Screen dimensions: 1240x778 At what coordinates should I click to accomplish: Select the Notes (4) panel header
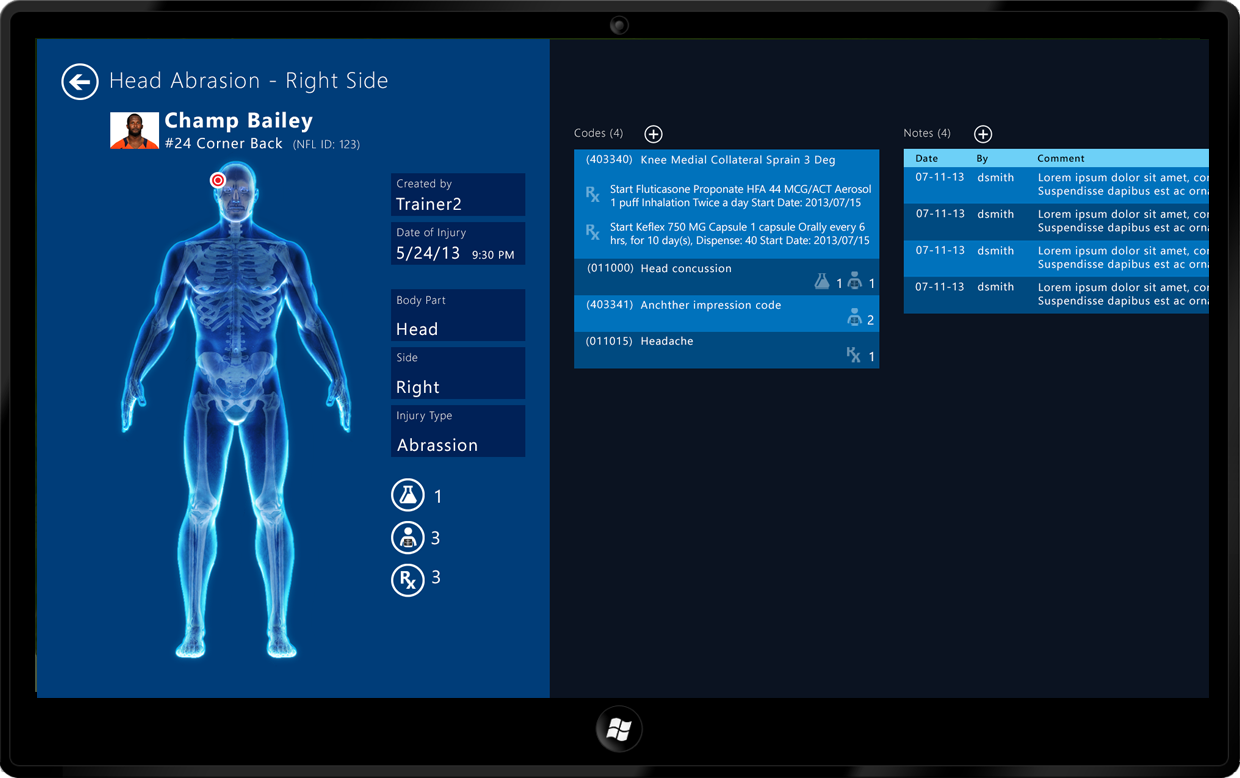point(926,132)
